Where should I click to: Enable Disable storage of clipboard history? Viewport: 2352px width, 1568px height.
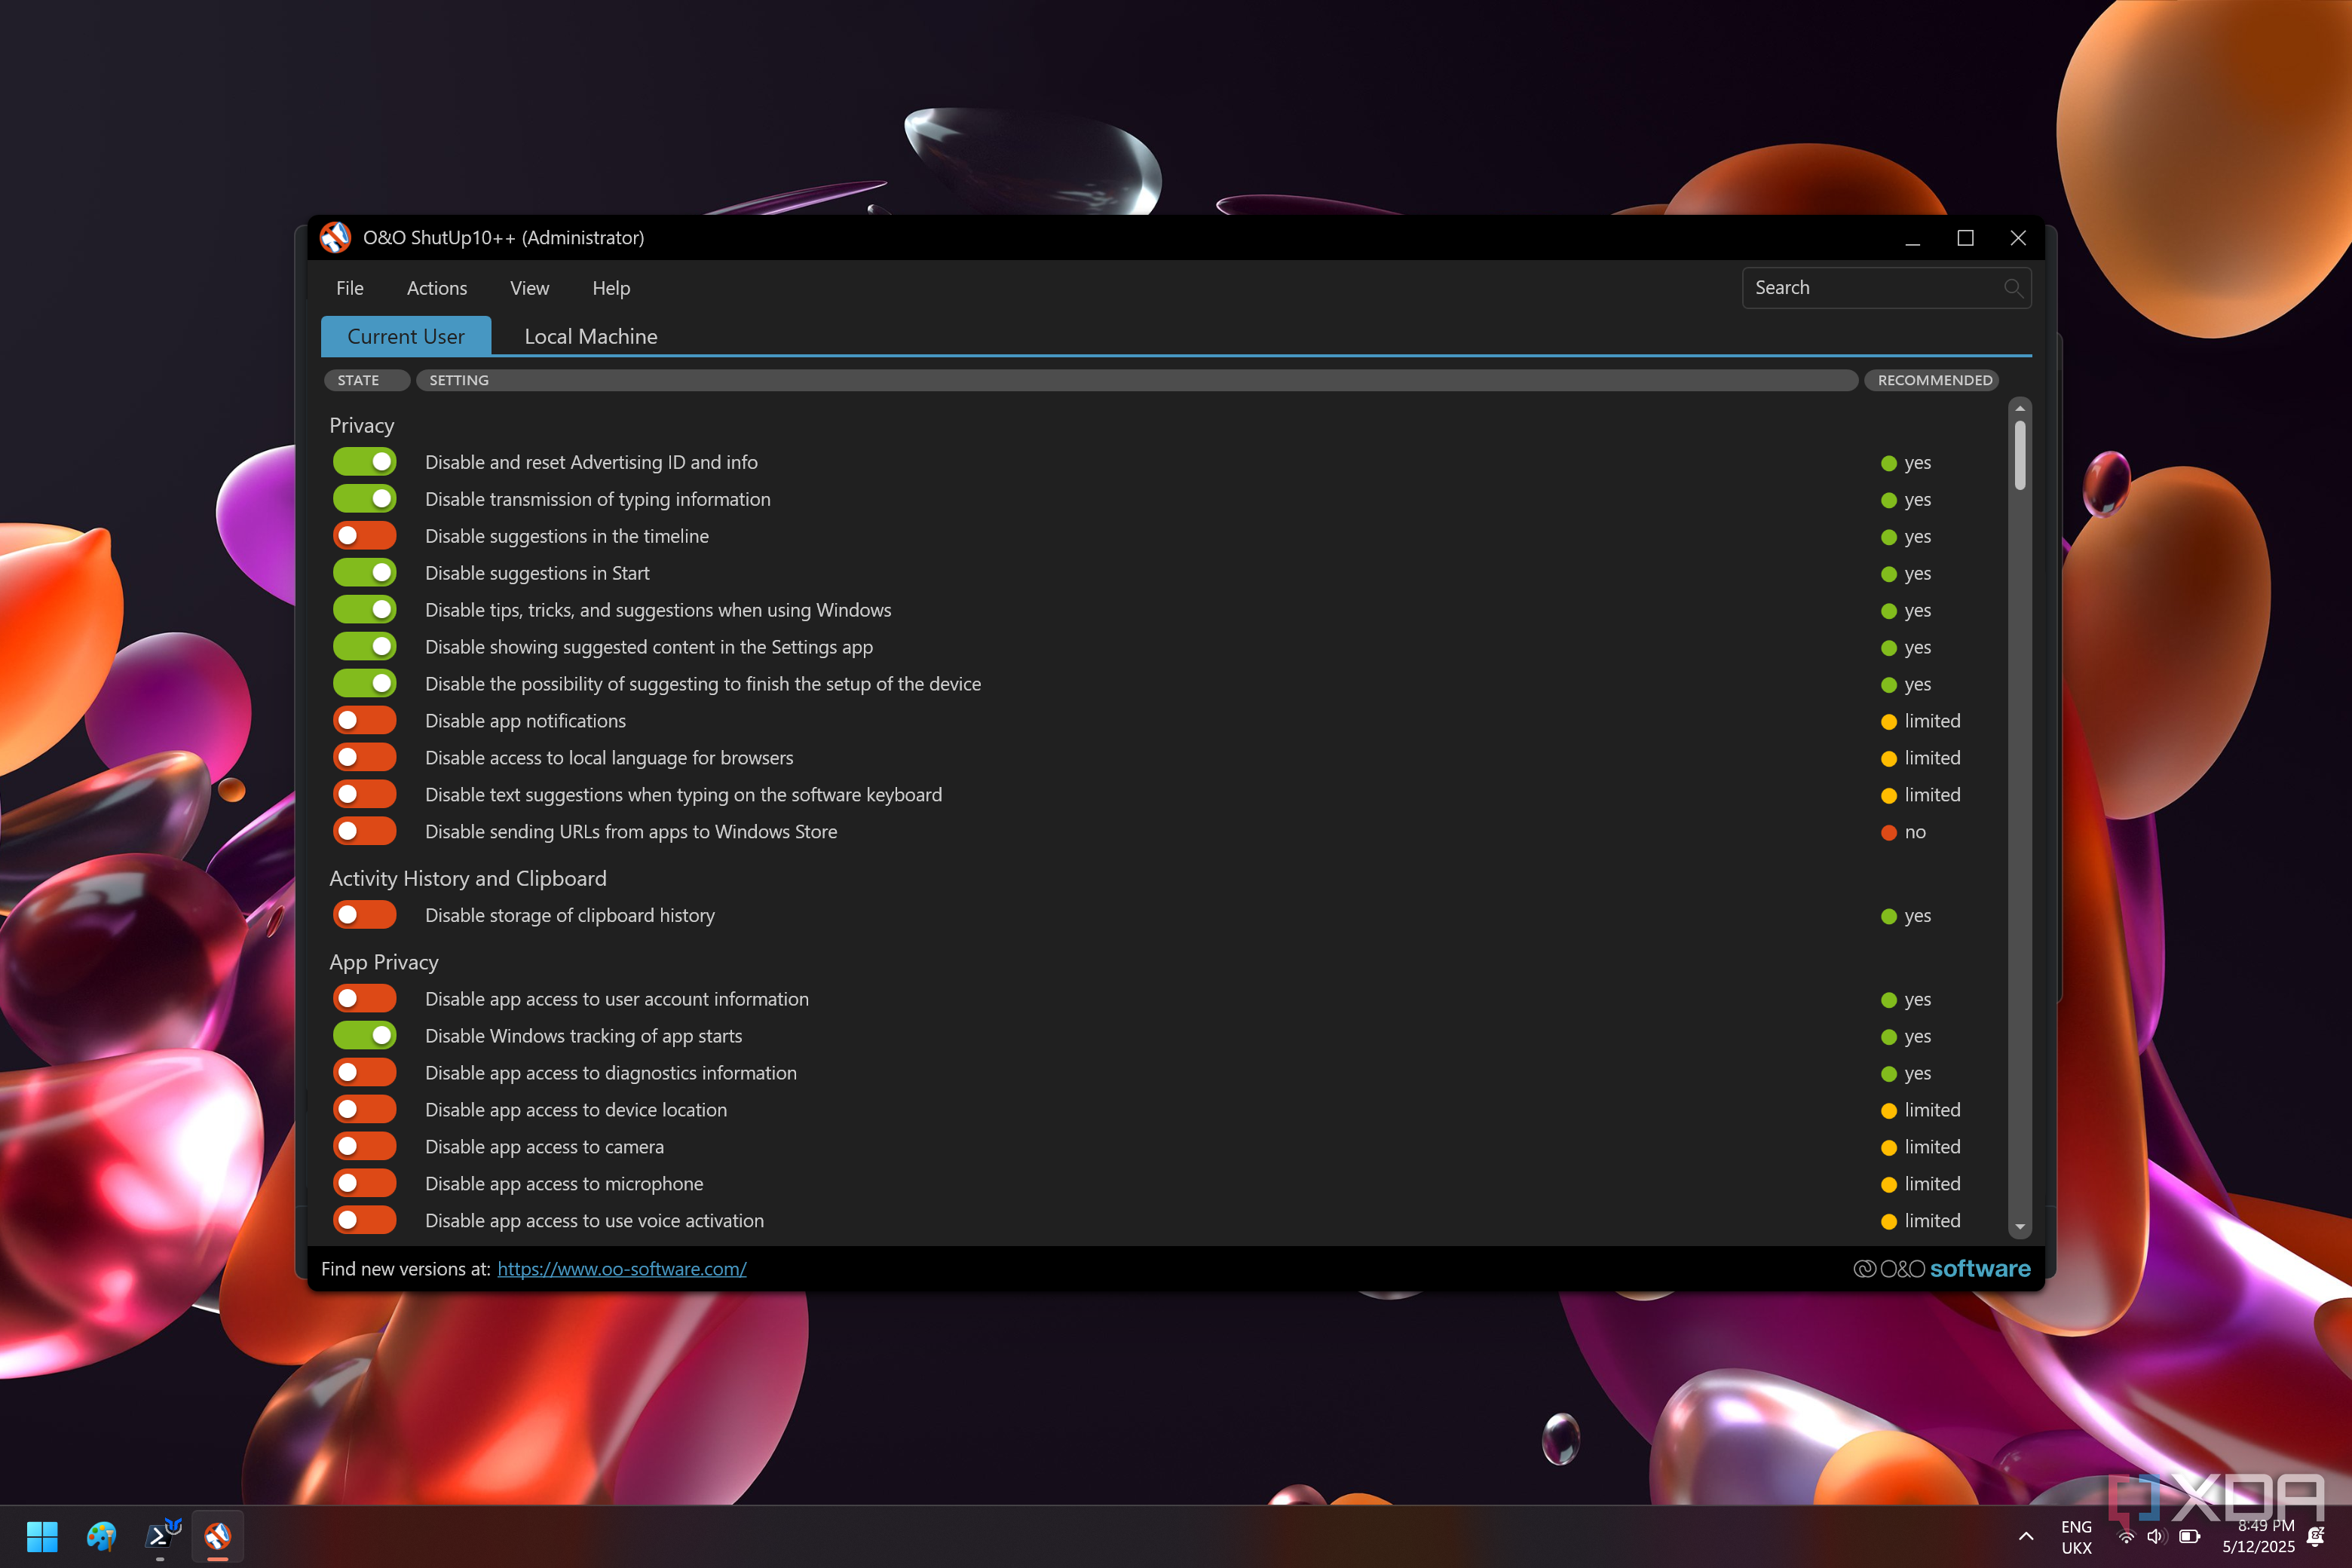(x=365, y=915)
